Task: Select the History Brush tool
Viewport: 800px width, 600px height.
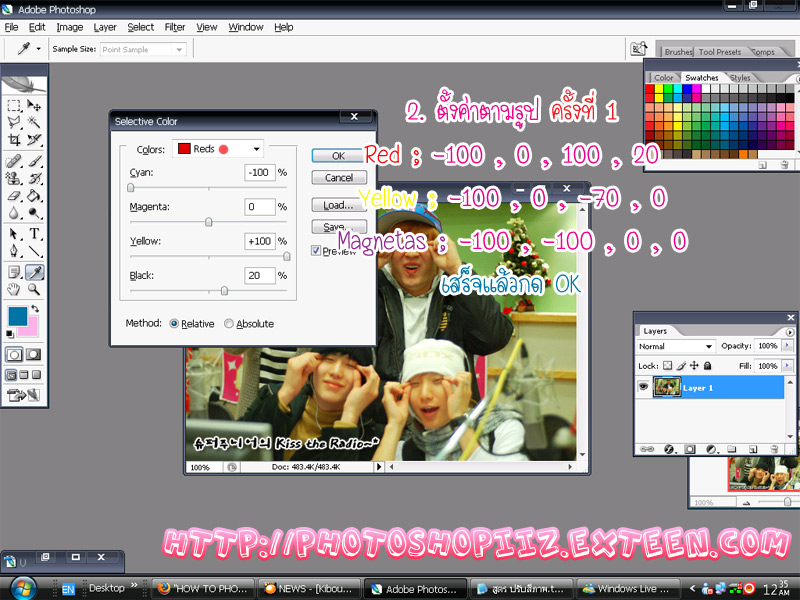Action: [34, 179]
